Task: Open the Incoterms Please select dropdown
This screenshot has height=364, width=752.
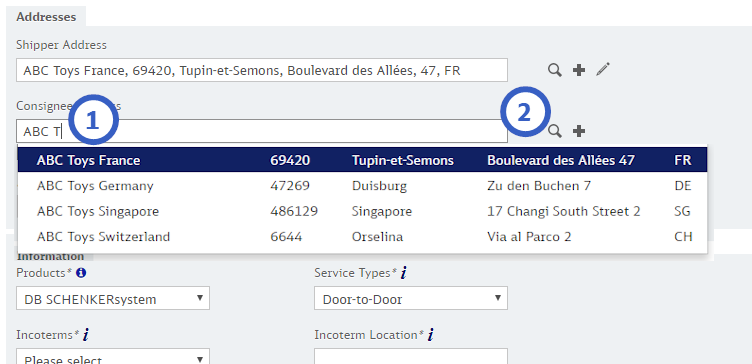Action: tap(113, 357)
